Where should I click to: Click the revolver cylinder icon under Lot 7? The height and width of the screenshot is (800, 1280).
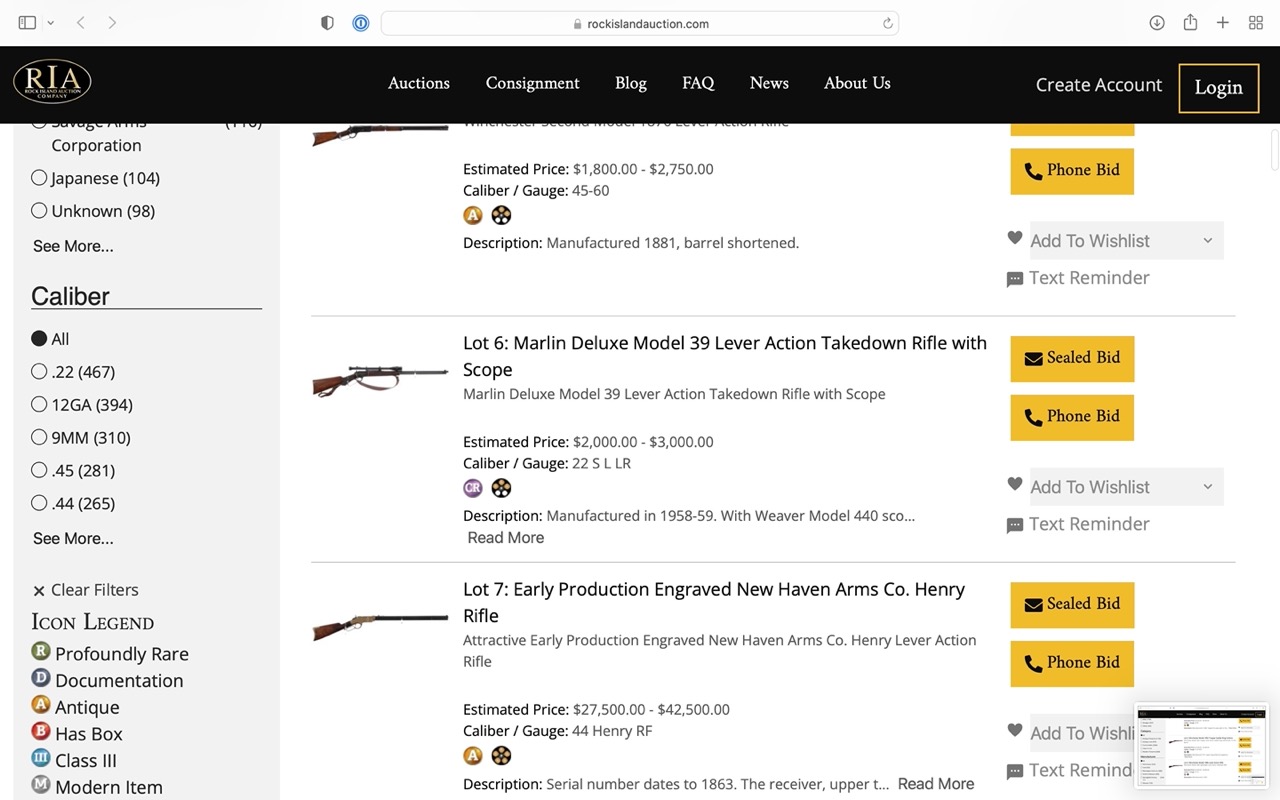pos(501,755)
